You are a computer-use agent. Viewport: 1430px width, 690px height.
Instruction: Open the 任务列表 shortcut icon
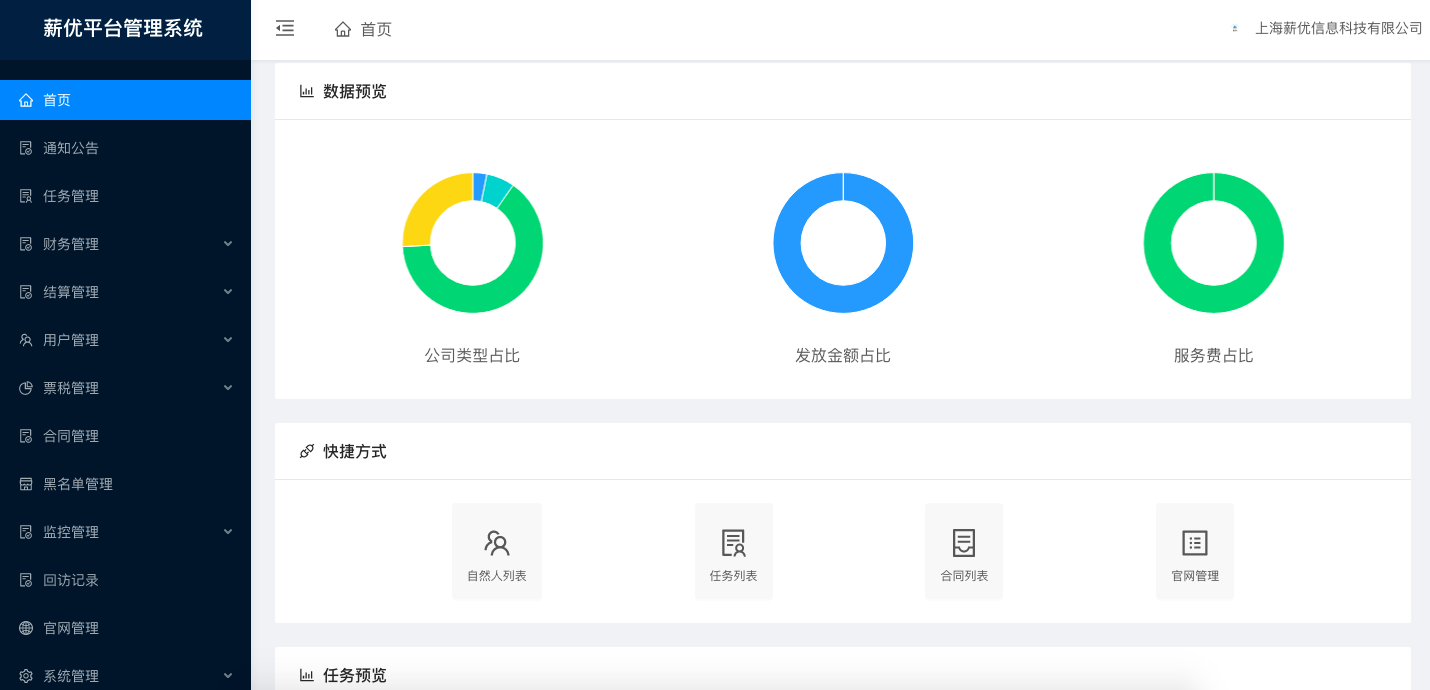point(734,543)
